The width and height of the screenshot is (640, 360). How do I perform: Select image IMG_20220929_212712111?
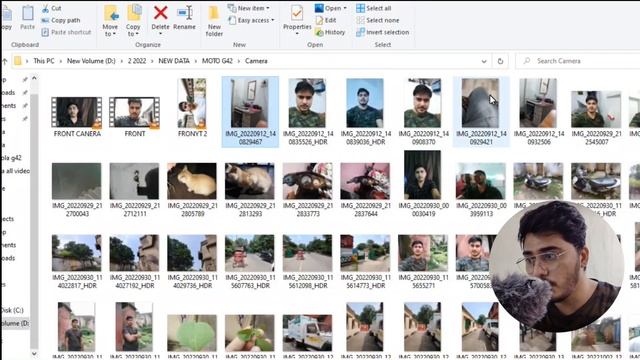point(135,189)
